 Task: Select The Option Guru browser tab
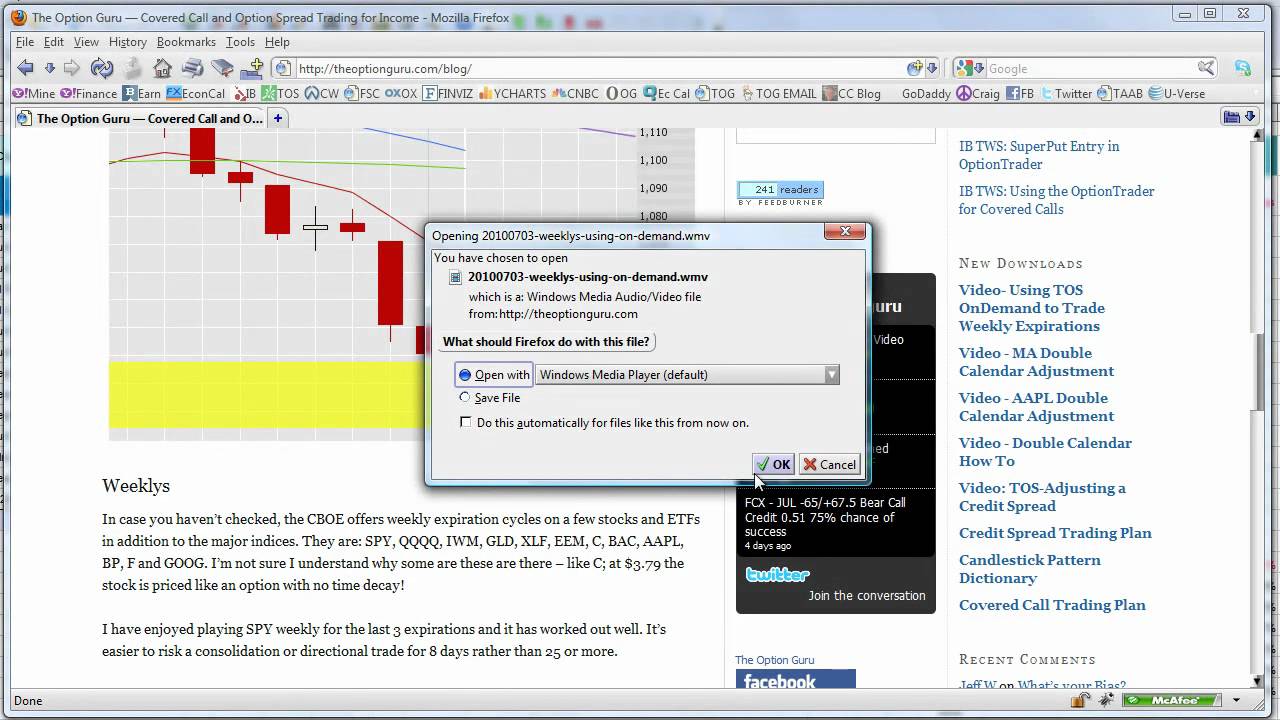(140, 118)
